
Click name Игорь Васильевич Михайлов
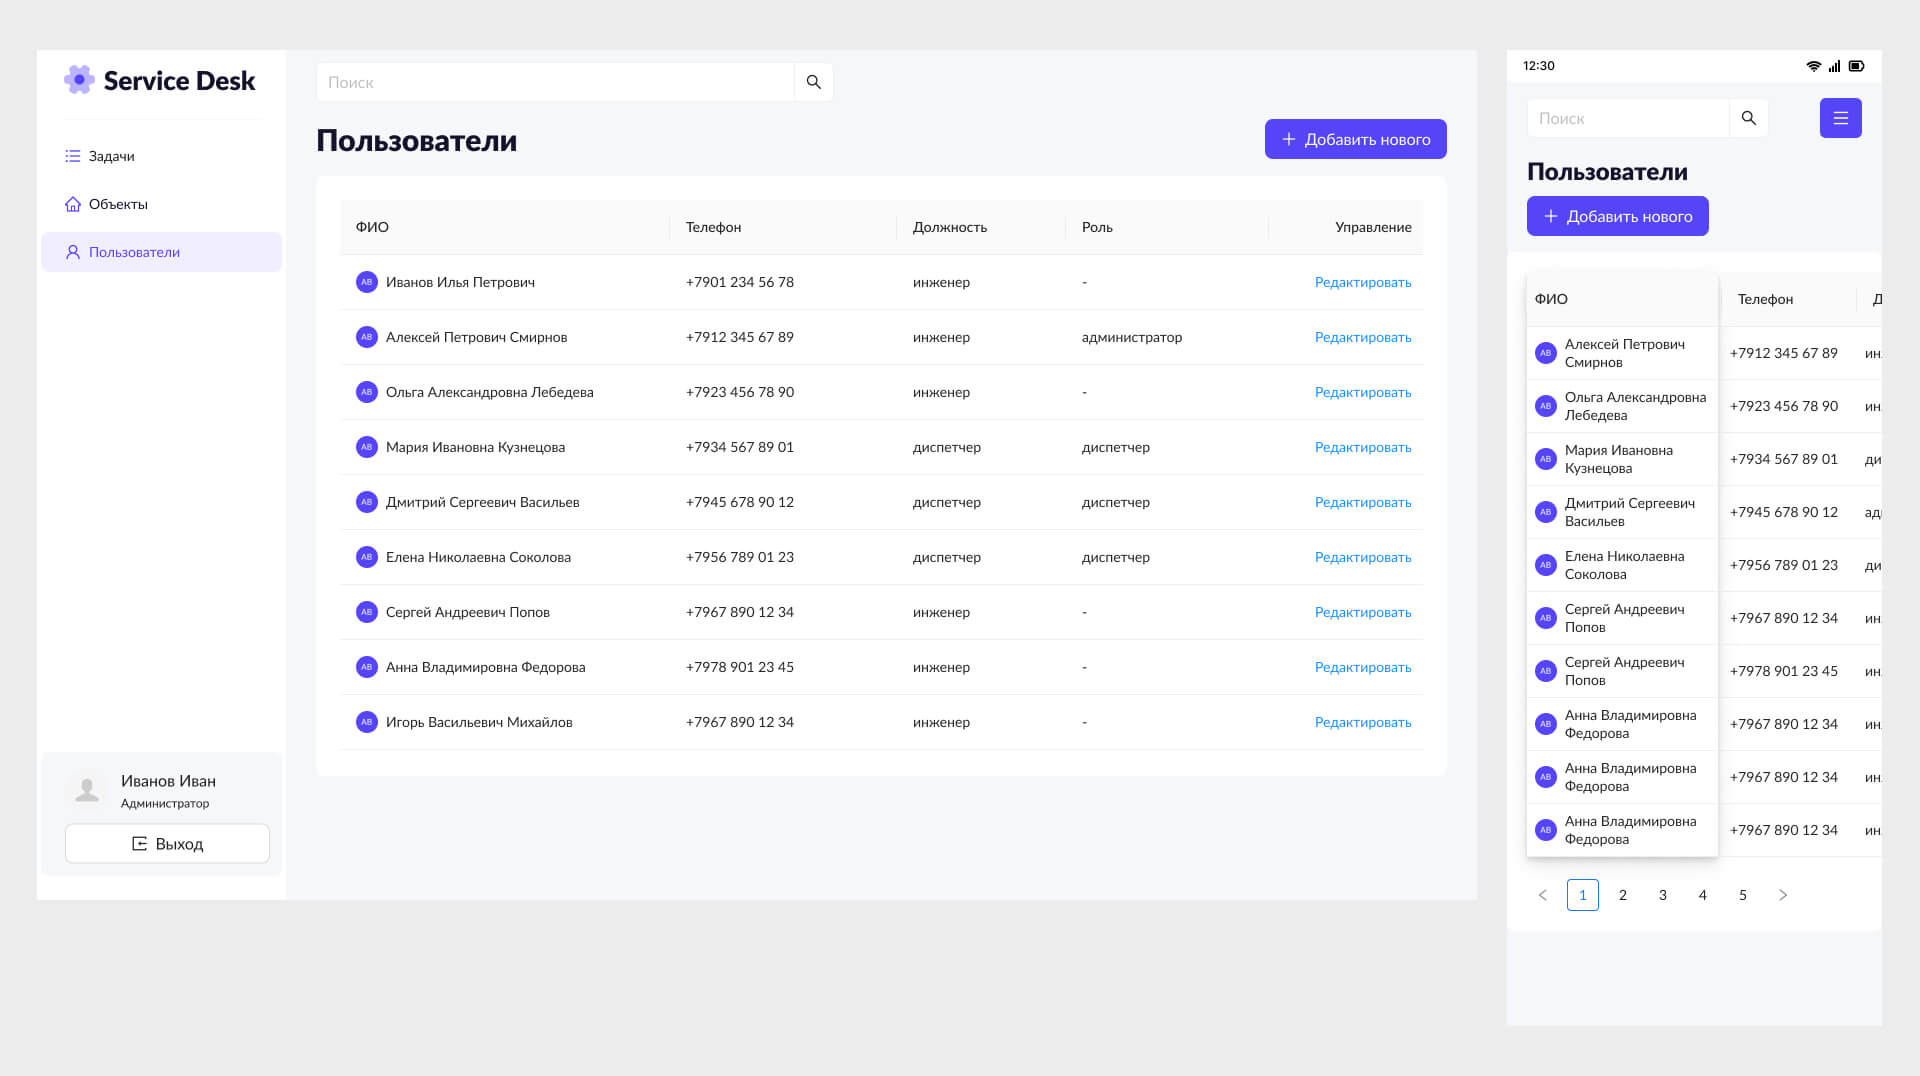(479, 722)
